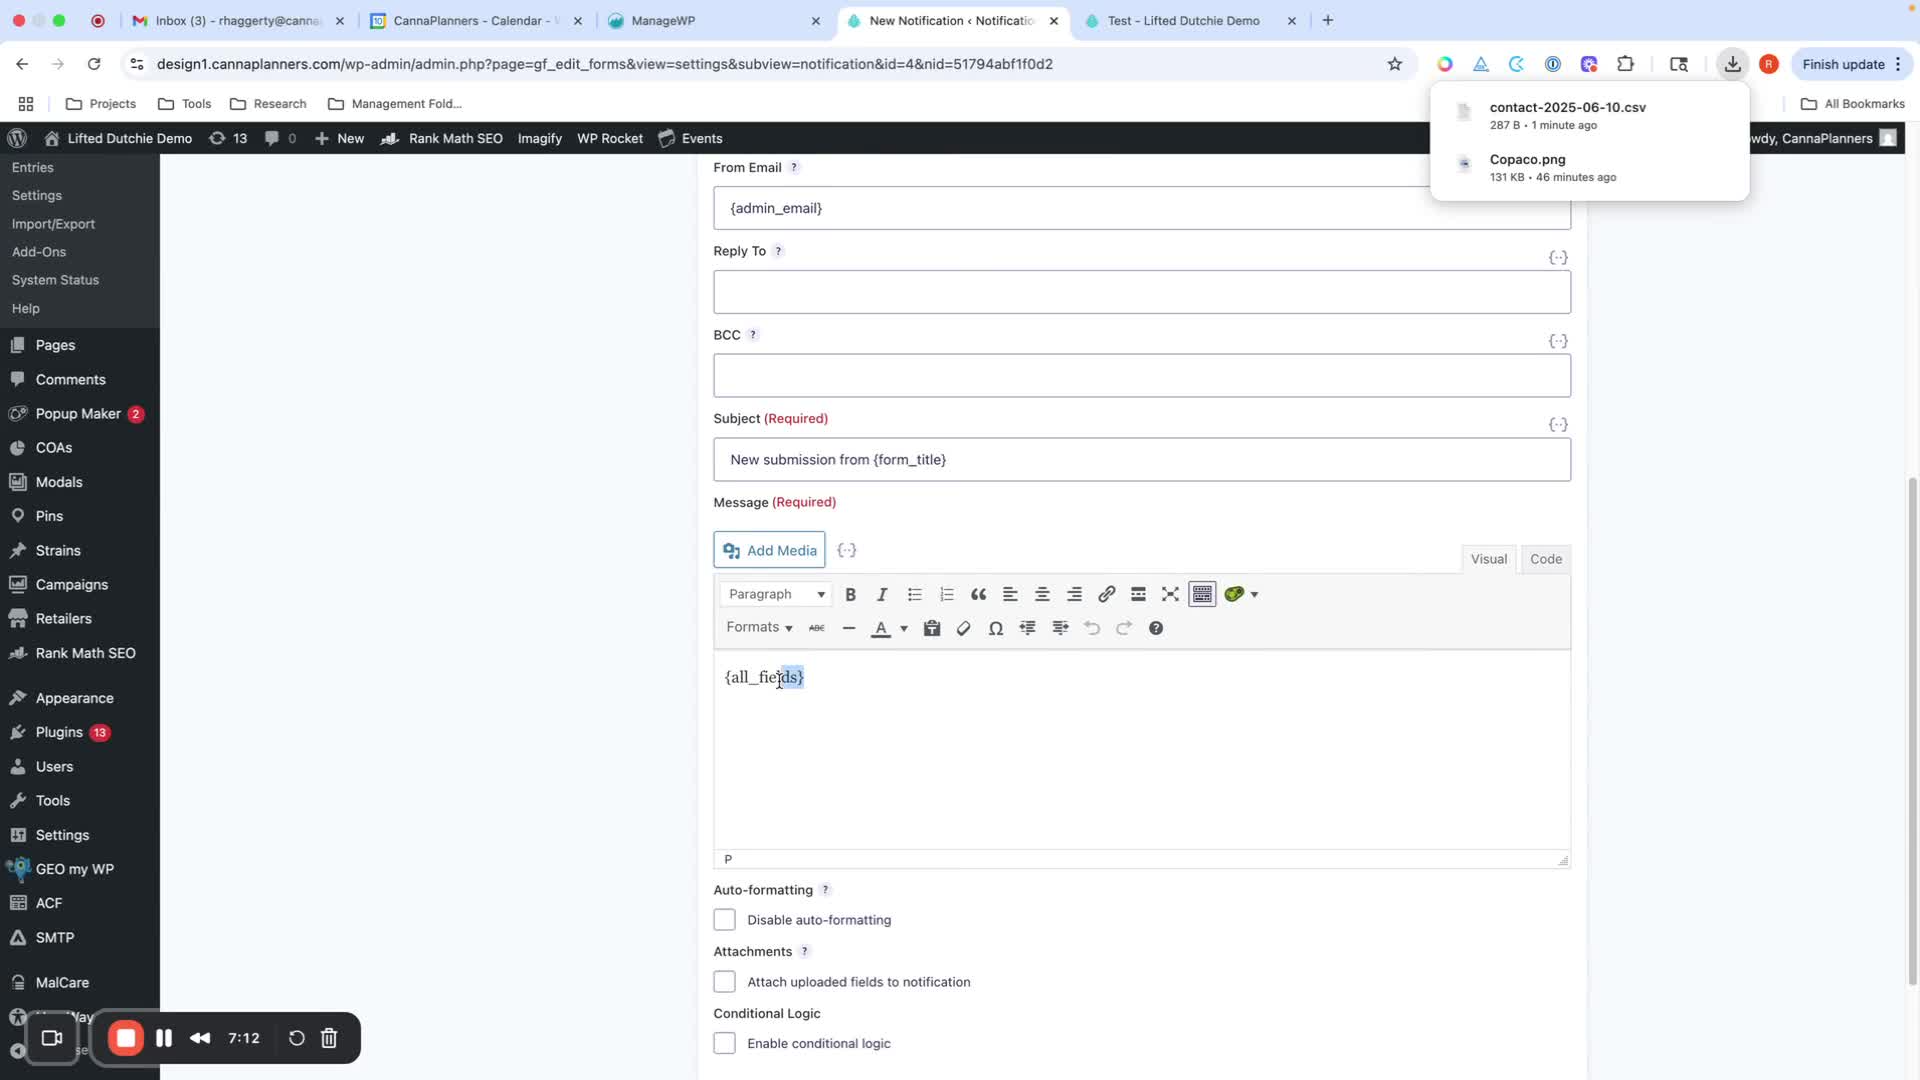The image size is (1920, 1080).
Task: Check the Disable auto-formatting checkbox
Action: tap(724, 919)
